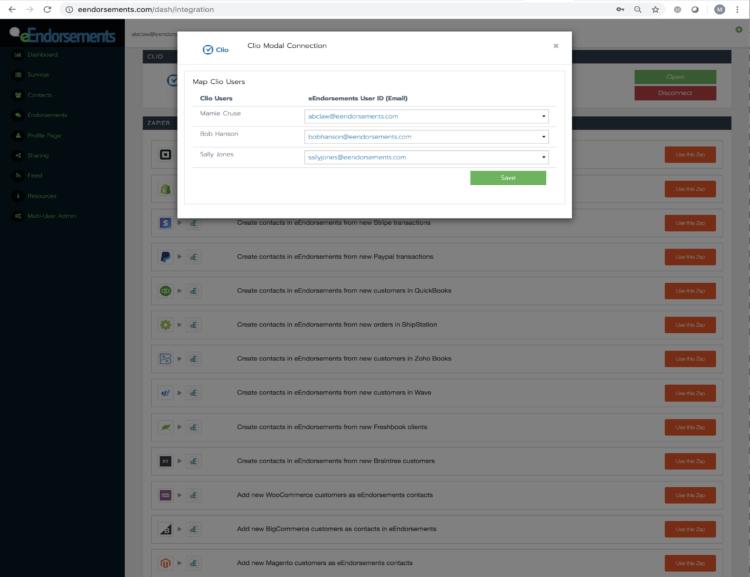Use this Zap for WooCommerce customers

(x=690, y=496)
